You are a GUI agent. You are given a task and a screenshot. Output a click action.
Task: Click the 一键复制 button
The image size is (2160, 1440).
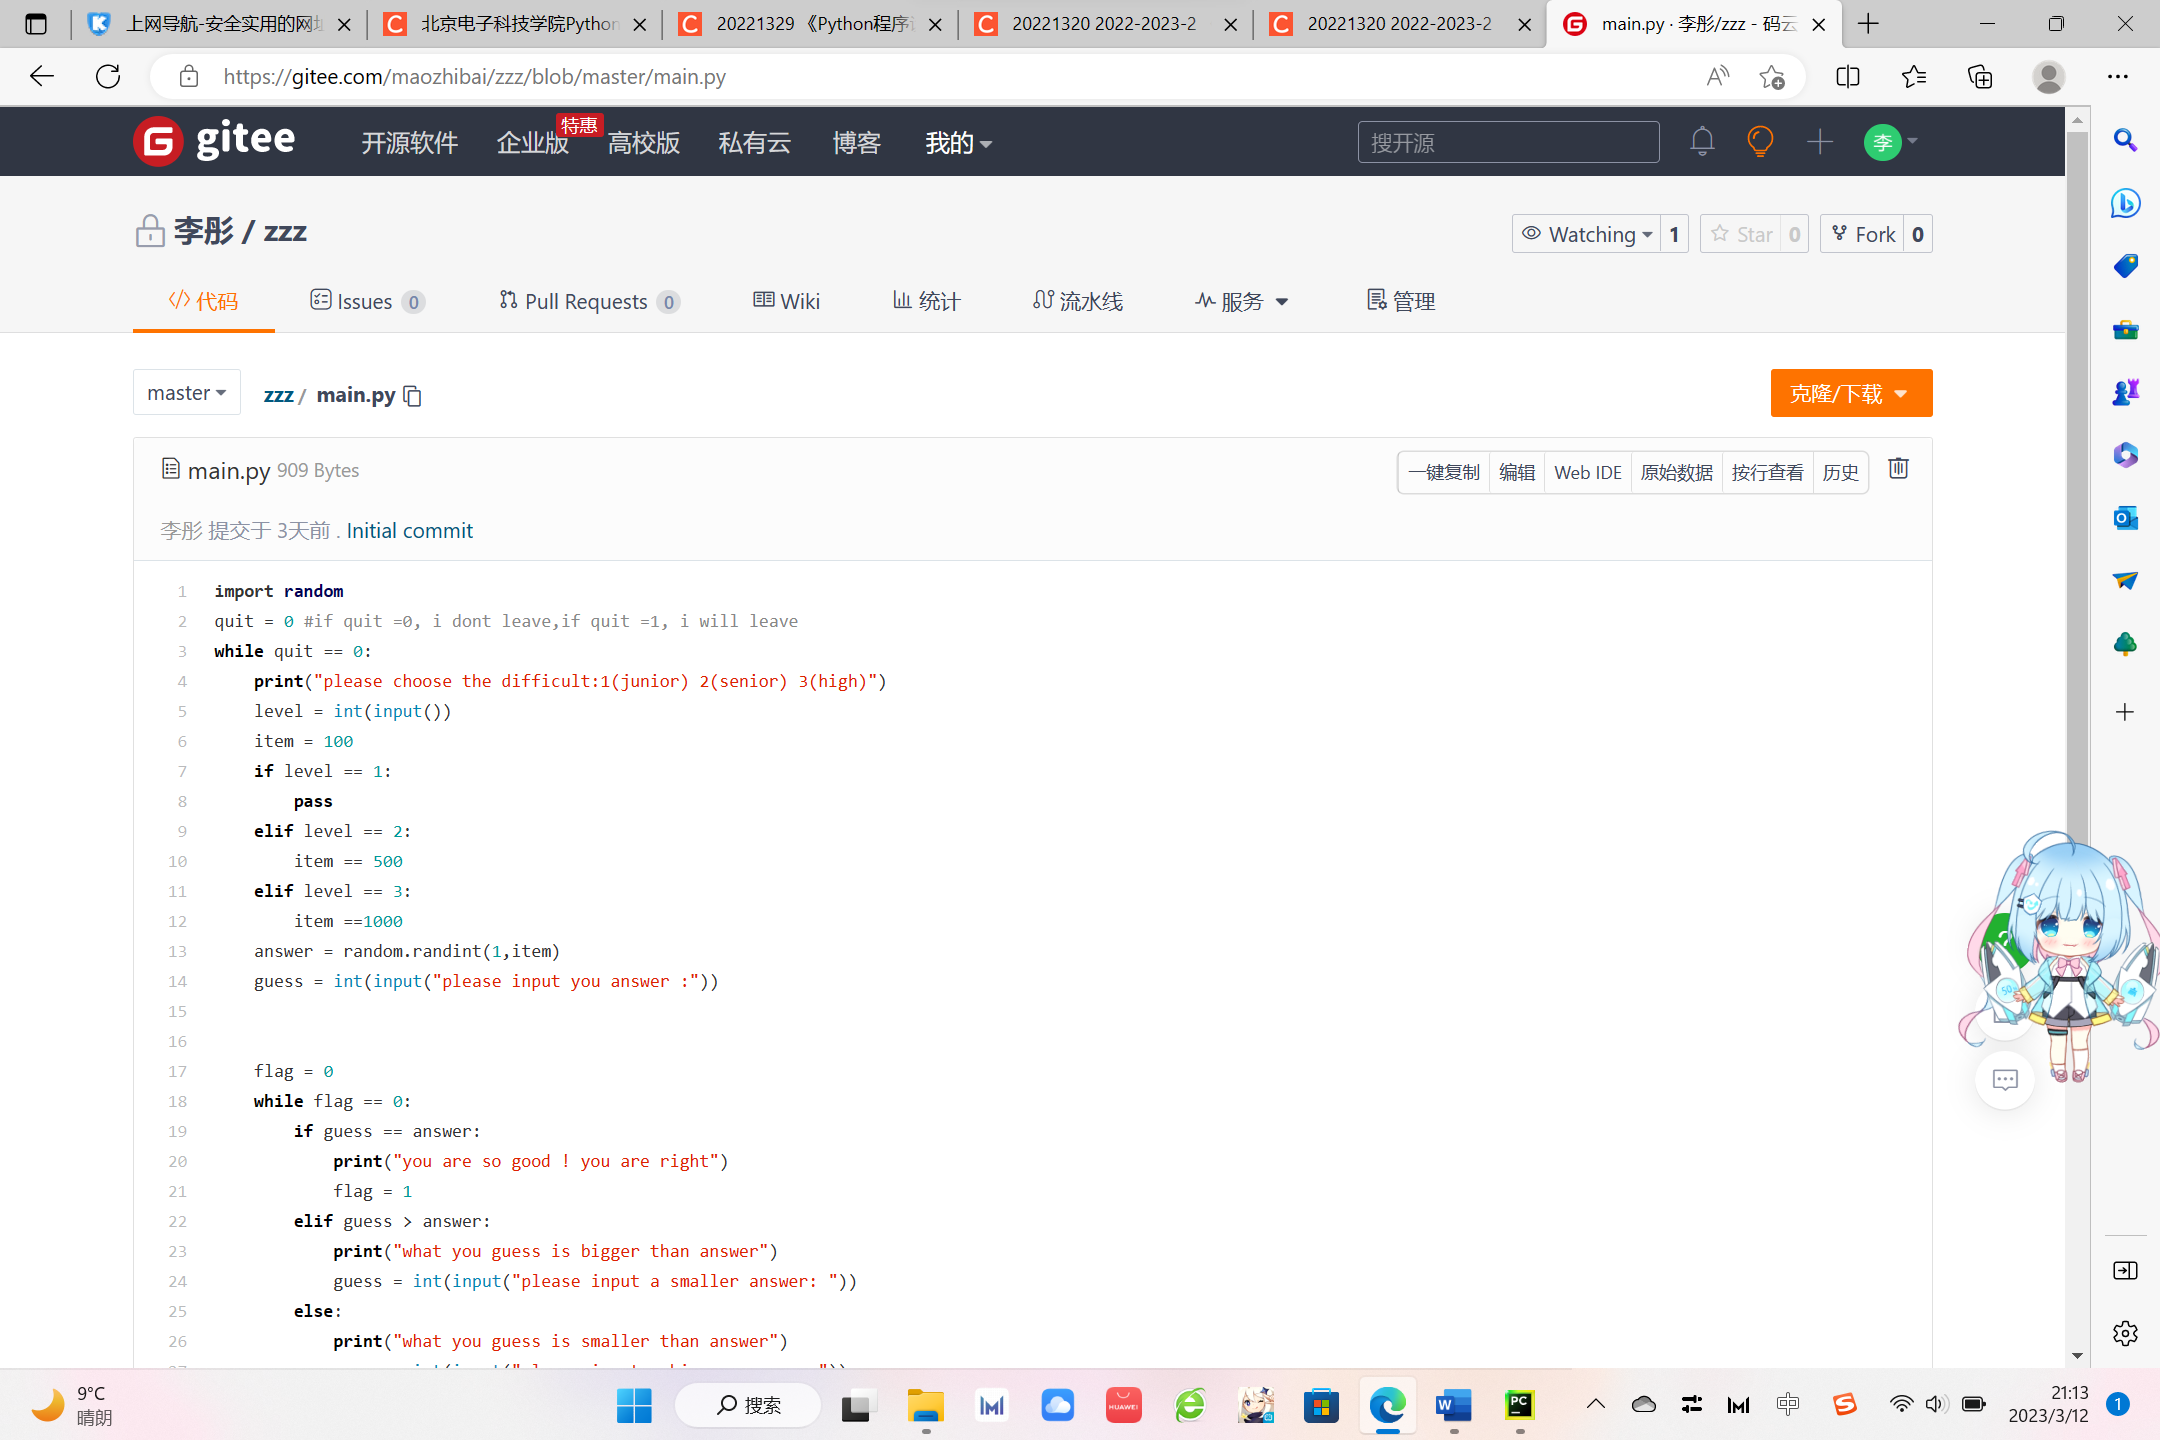point(1443,472)
